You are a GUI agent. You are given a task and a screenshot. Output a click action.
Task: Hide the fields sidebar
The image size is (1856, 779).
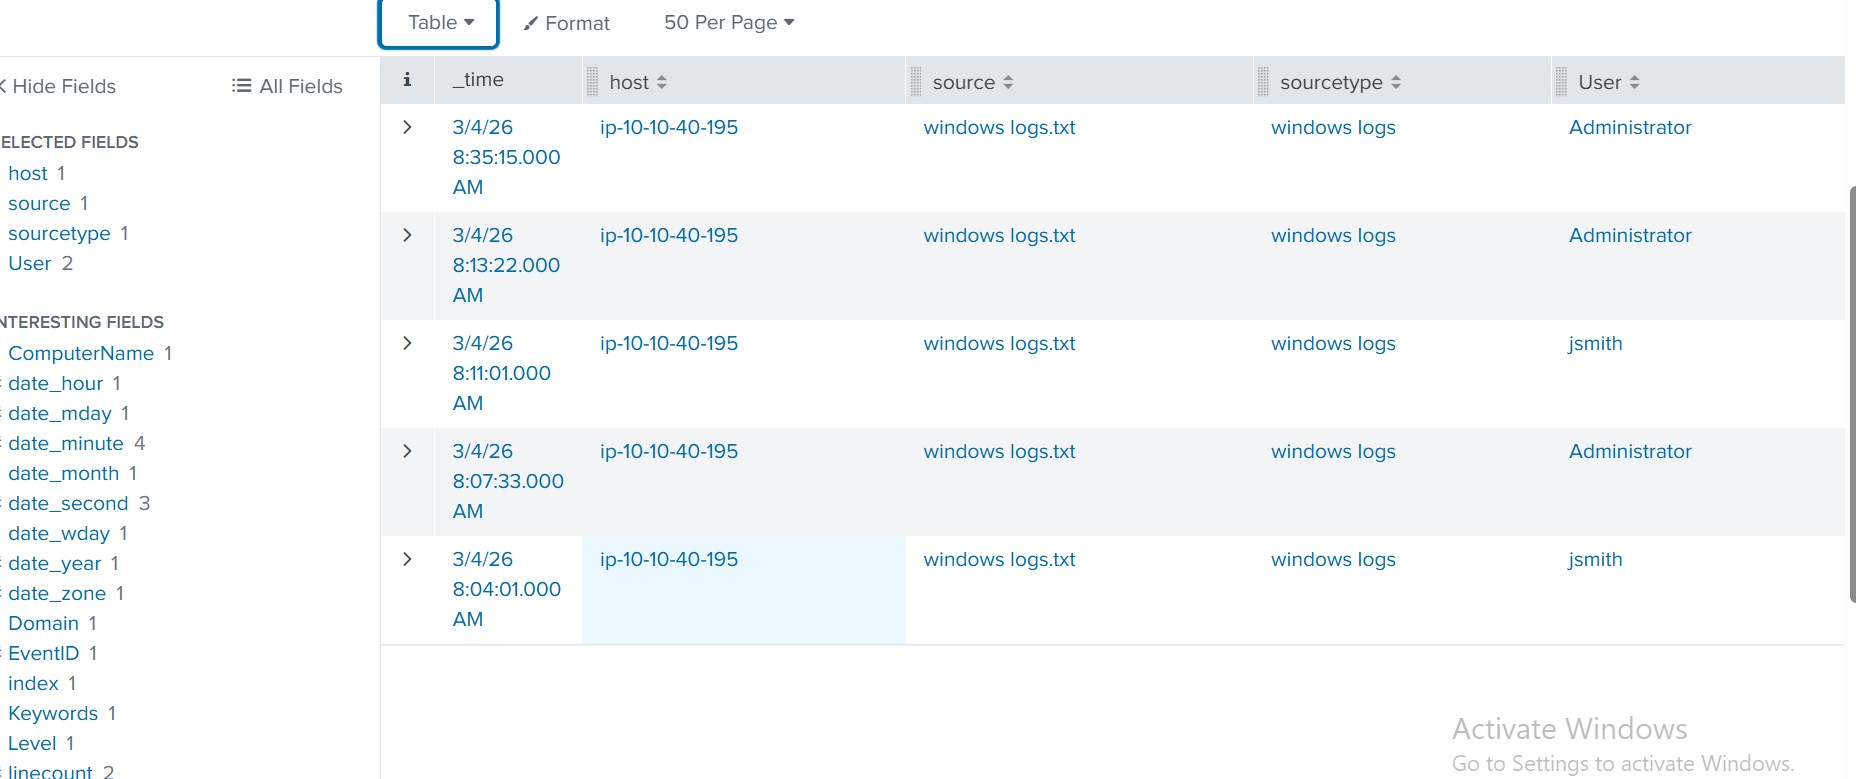click(x=60, y=86)
